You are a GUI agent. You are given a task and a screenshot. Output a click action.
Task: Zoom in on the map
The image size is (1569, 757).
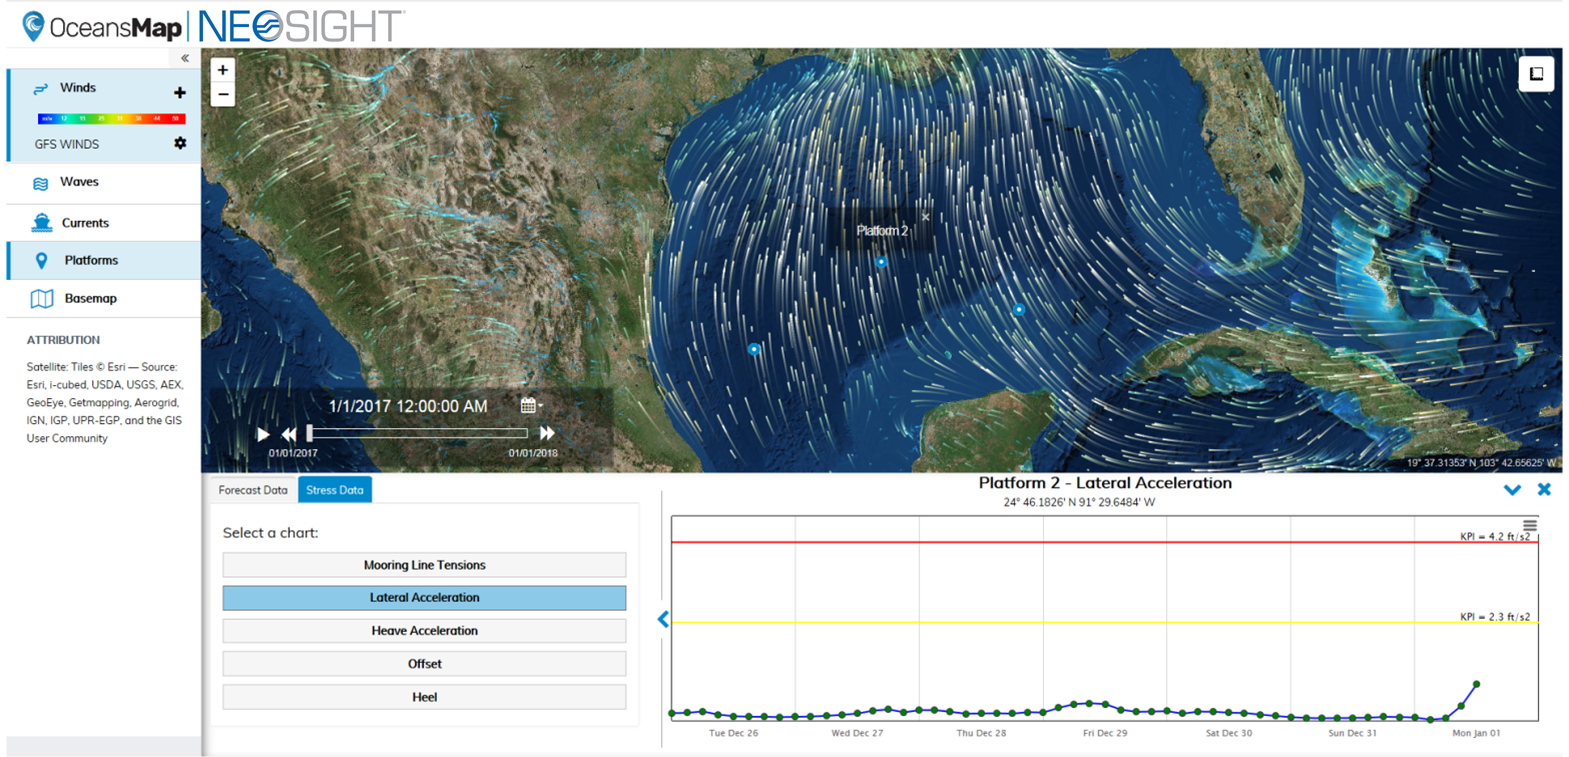click(223, 70)
